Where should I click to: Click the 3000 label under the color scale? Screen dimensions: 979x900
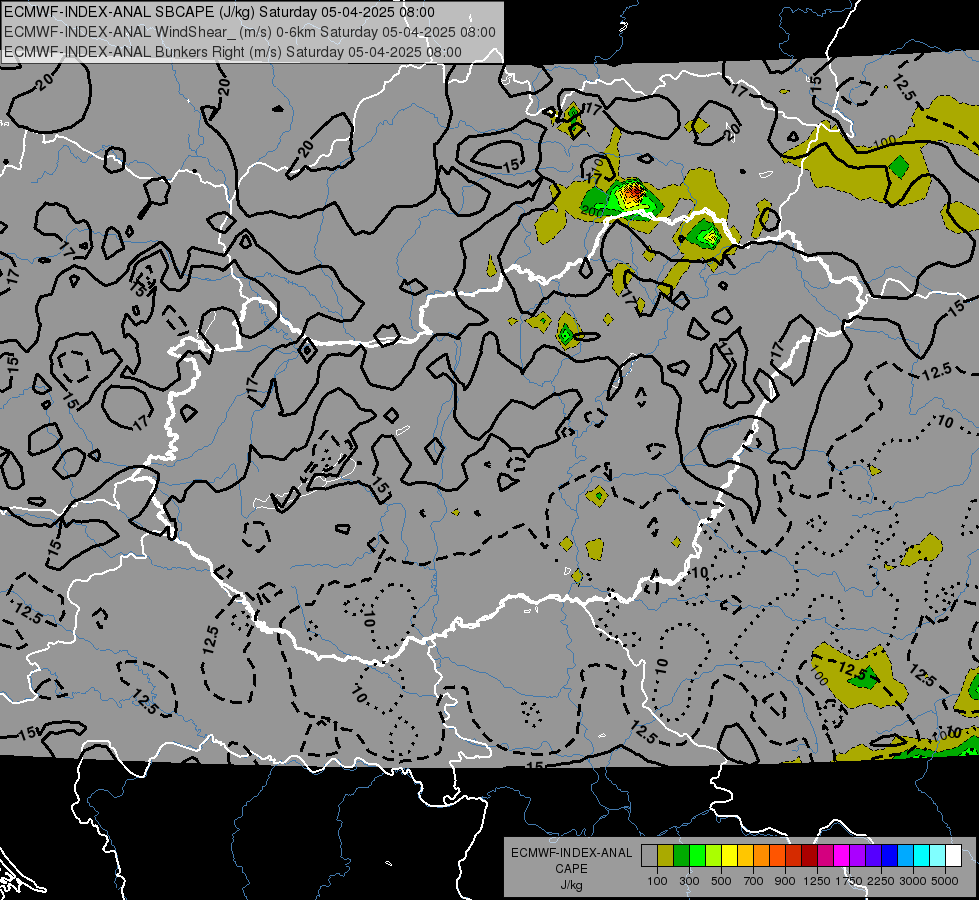pos(913,881)
